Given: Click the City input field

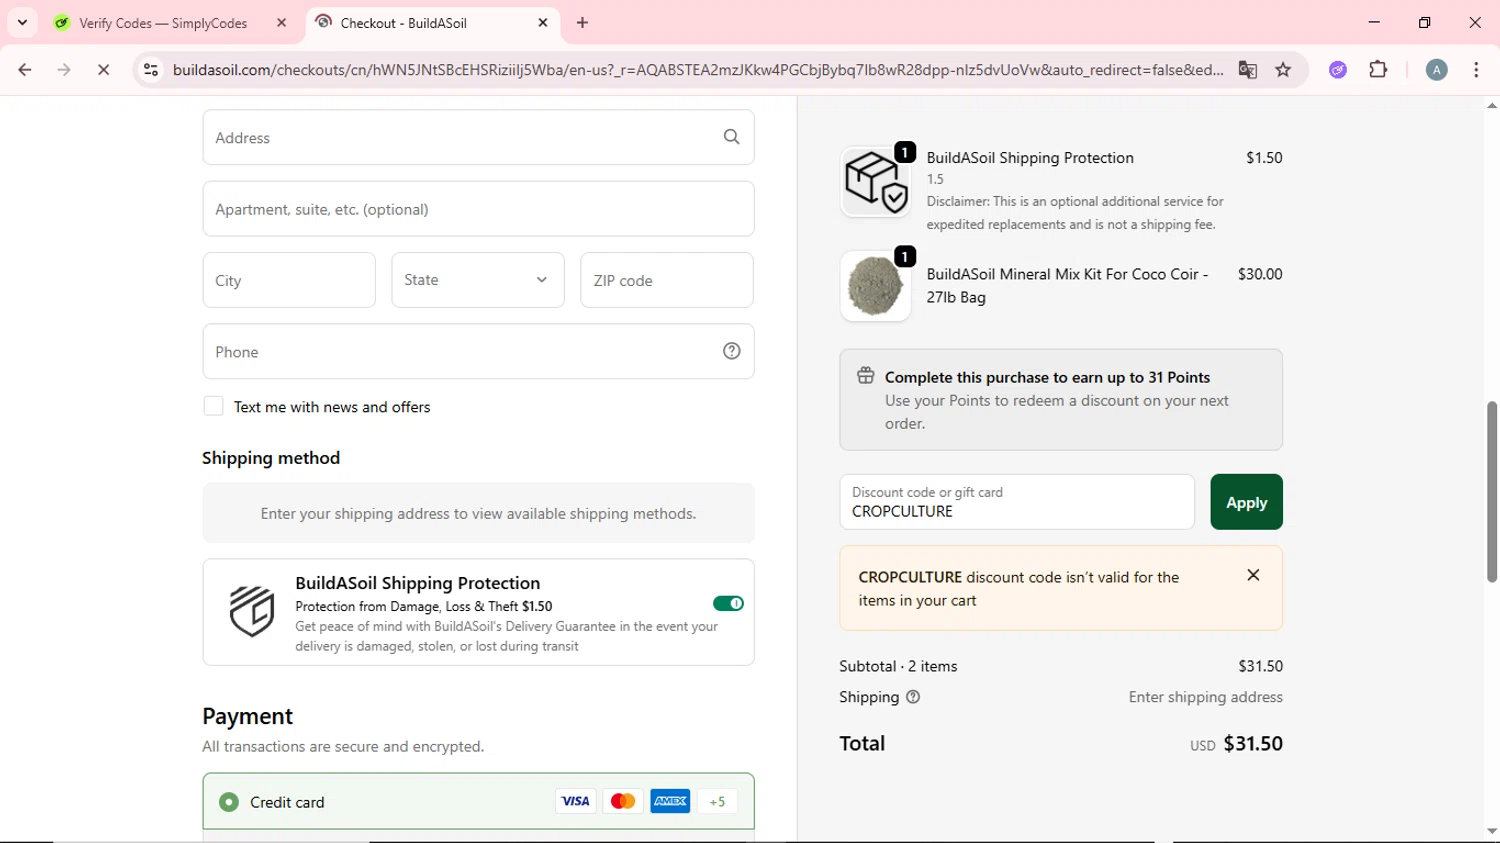Looking at the screenshot, I should point(289,280).
